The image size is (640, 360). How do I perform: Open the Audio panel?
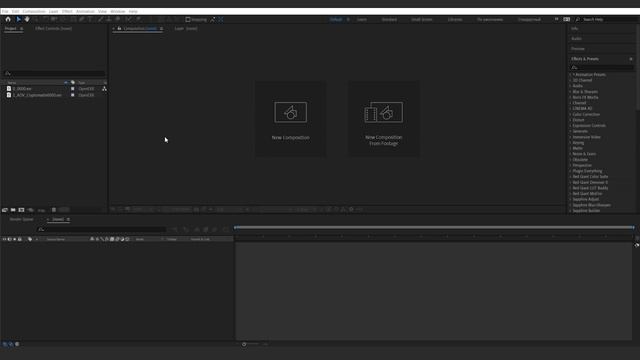point(576,39)
